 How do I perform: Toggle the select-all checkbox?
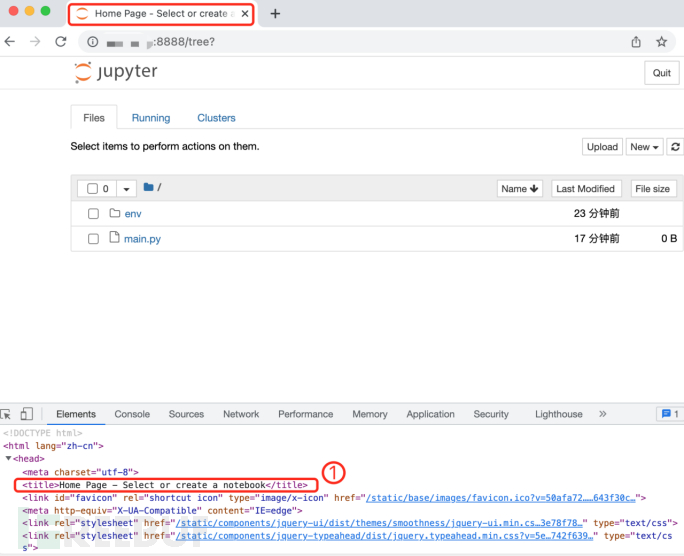[x=93, y=189]
